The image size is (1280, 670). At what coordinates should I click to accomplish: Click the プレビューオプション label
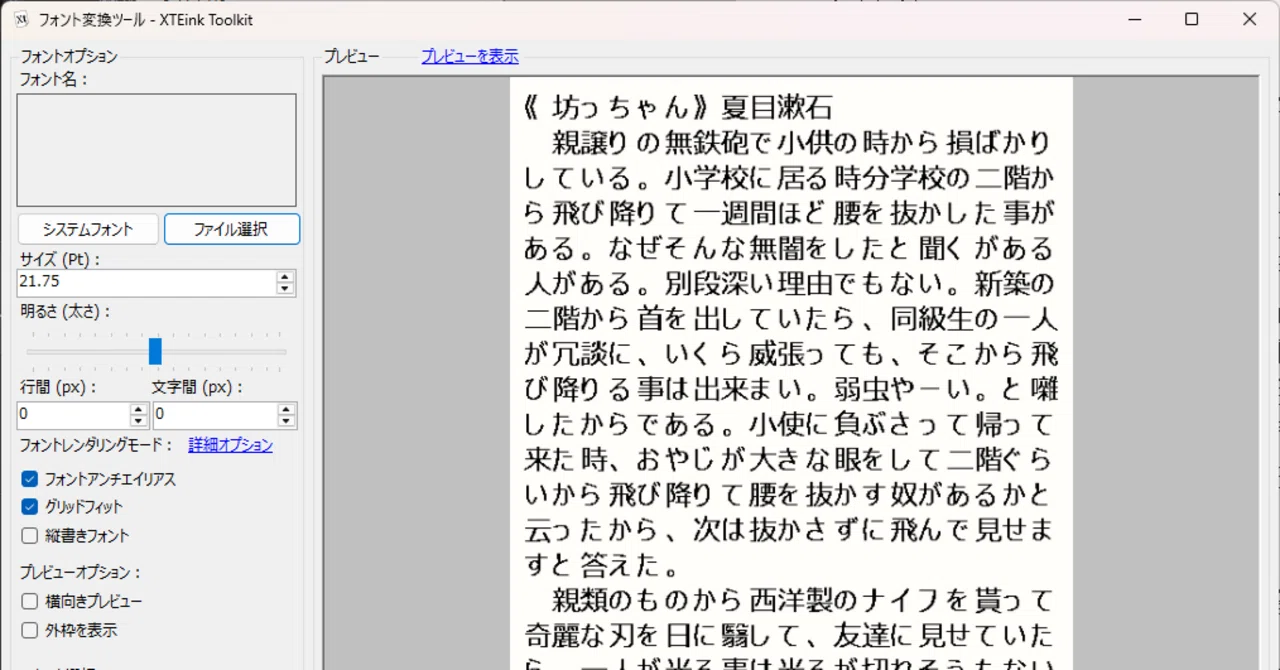[x=80, y=573]
